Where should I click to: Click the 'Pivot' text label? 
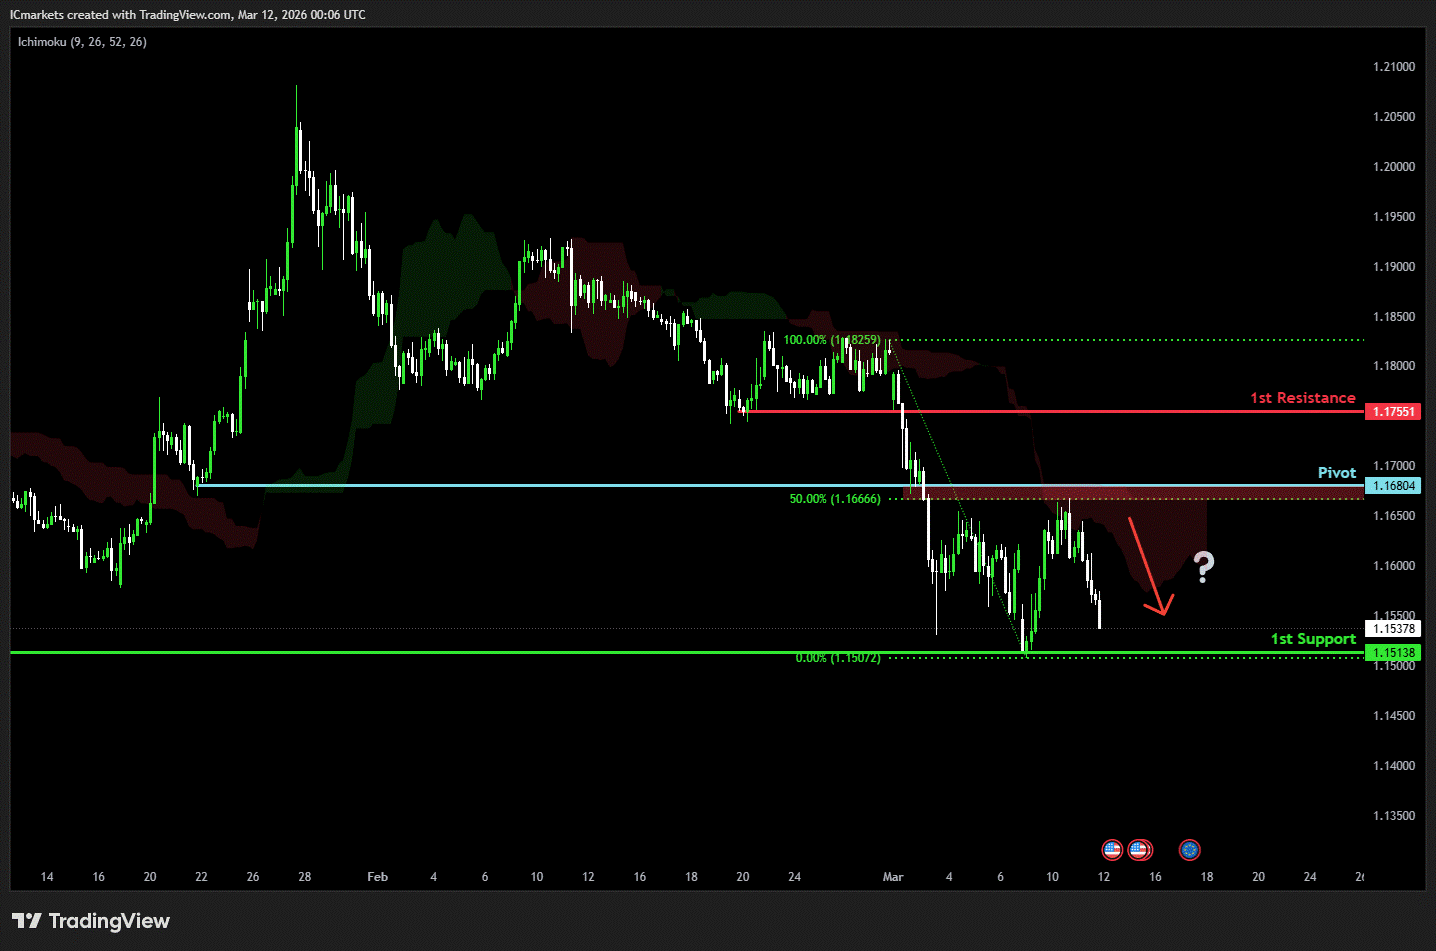click(x=1336, y=473)
